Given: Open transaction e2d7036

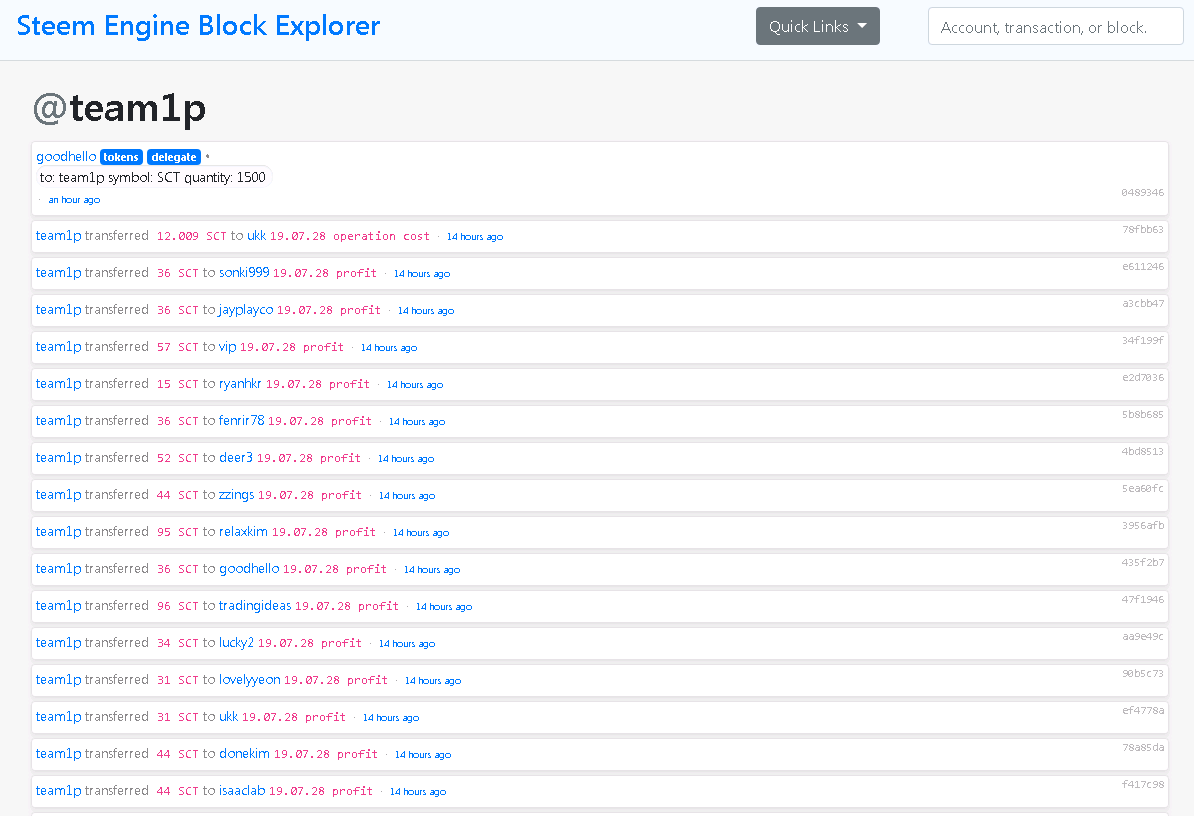Looking at the screenshot, I should pyautogui.click(x=1142, y=378).
